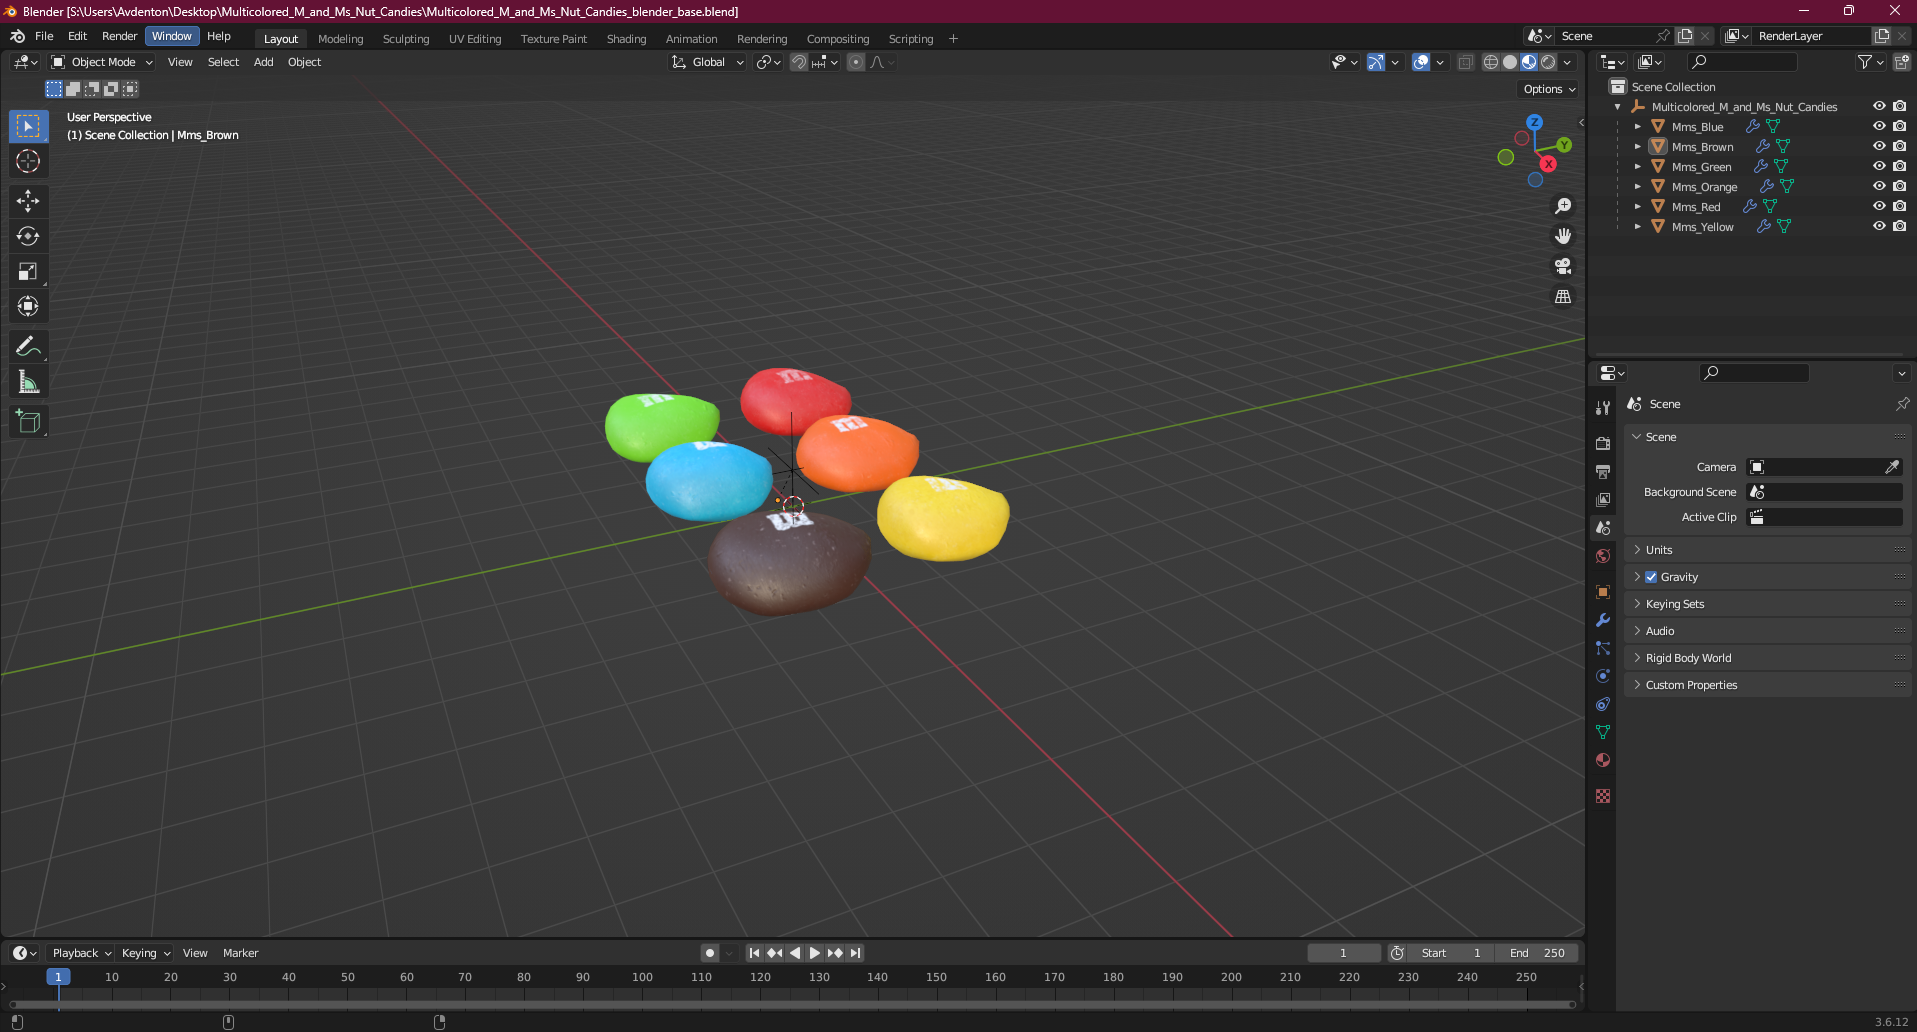The height and width of the screenshot is (1032, 1917).
Task: Open the Add menu in viewport
Action: tap(264, 62)
